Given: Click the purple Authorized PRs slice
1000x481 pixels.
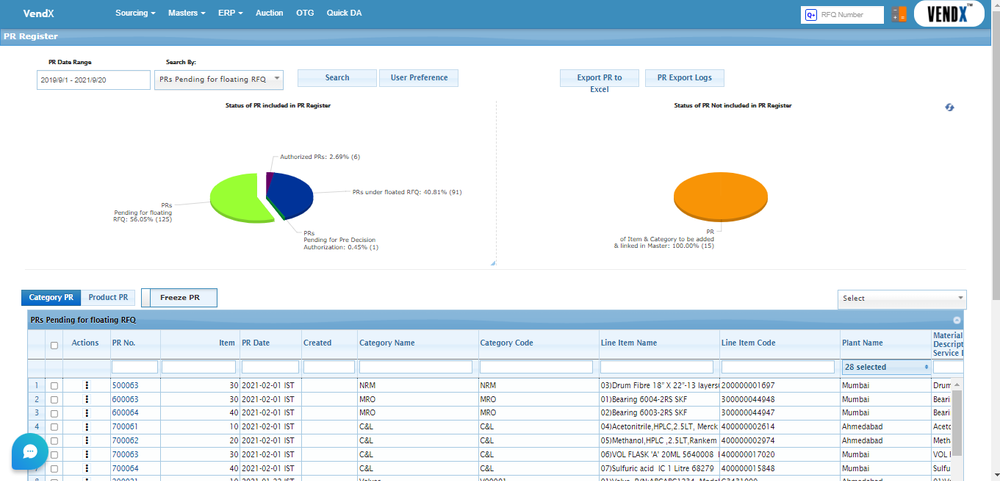Looking at the screenshot, I should coord(270,177).
